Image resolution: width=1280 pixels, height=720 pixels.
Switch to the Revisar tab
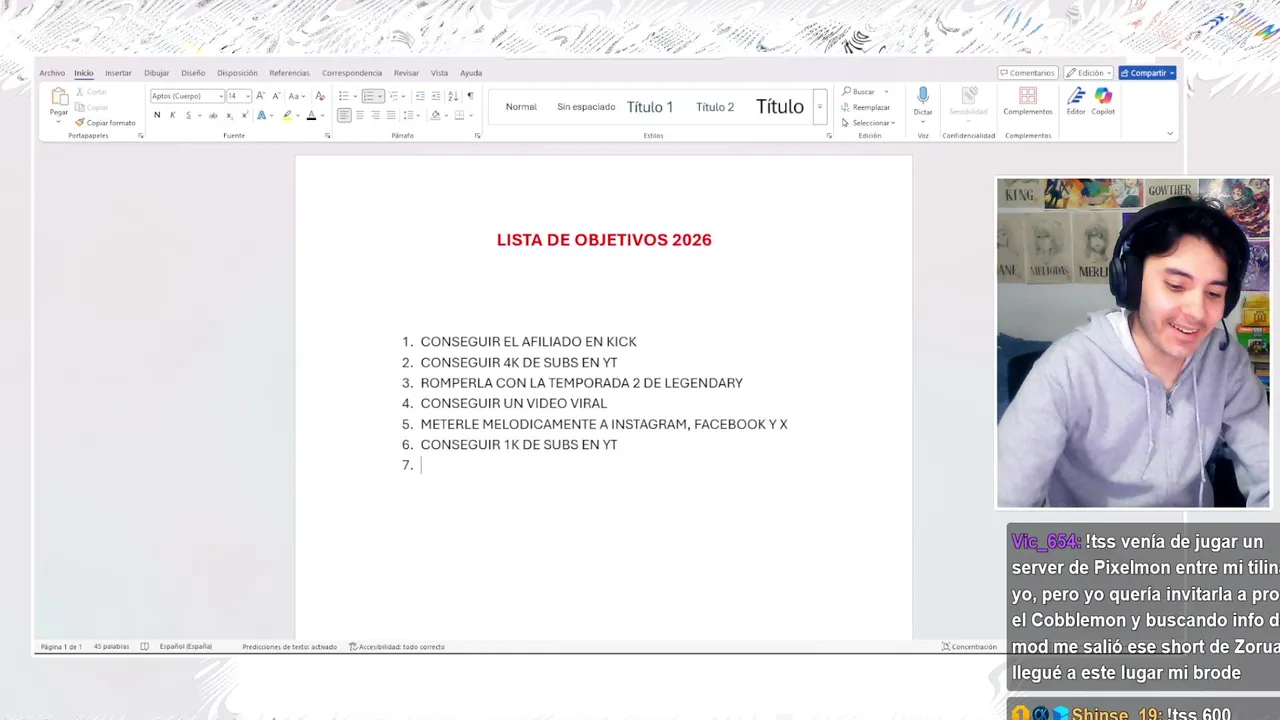pos(406,73)
